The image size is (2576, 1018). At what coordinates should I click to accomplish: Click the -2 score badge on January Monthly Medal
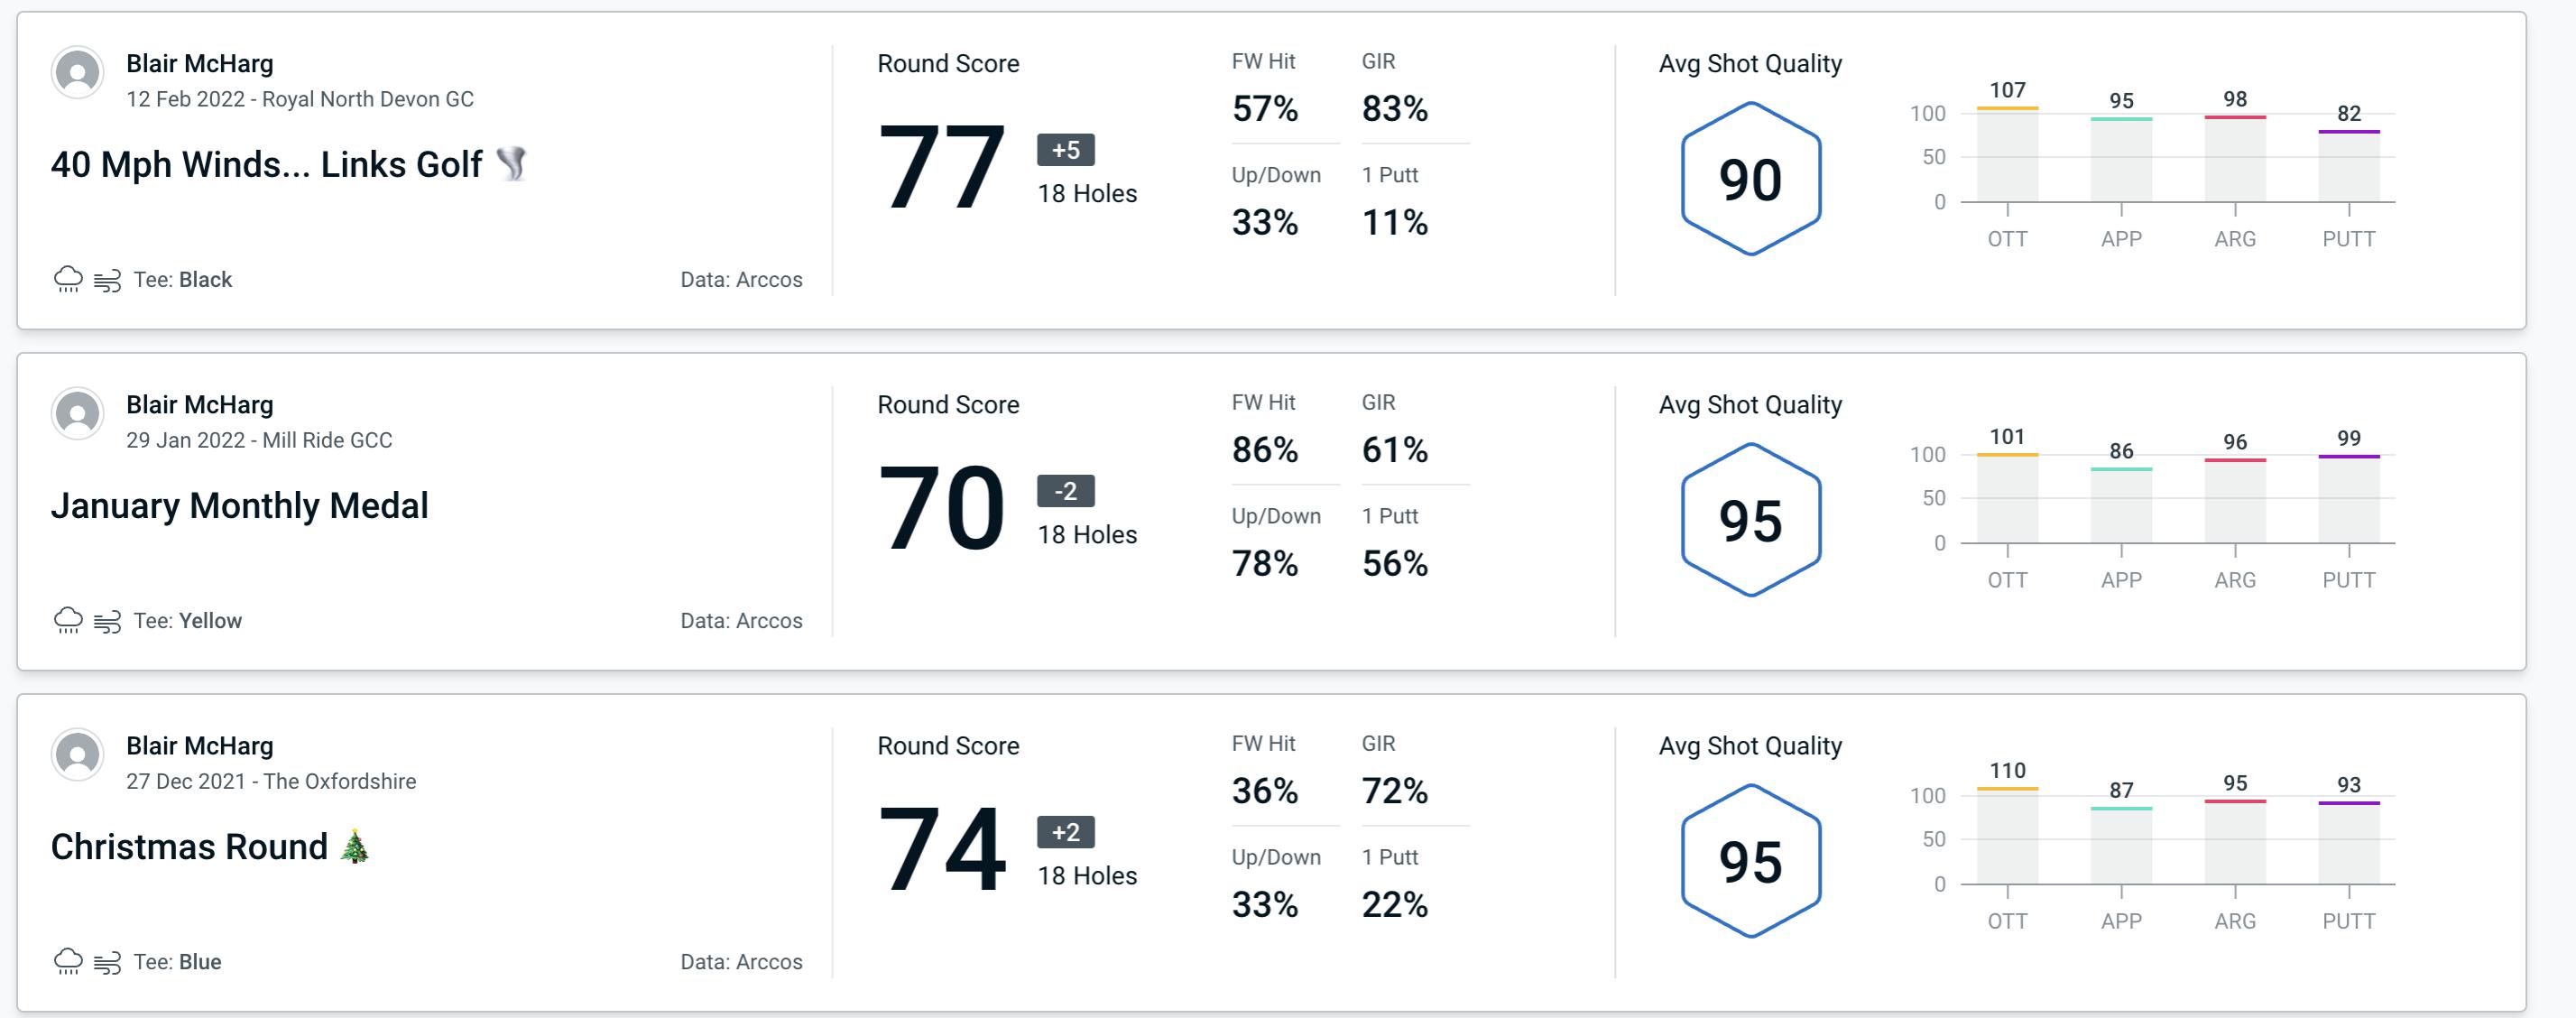click(x=1058, y=489)
